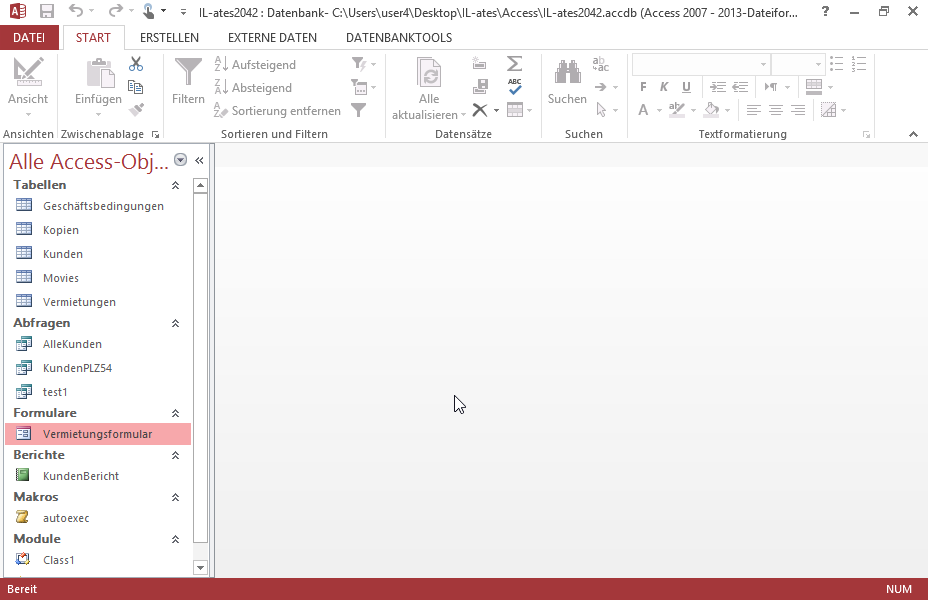The width and height of the screenshot is (928, 600).
Task: Open the delete record dropdown arrow
Action: click(496, 111)
